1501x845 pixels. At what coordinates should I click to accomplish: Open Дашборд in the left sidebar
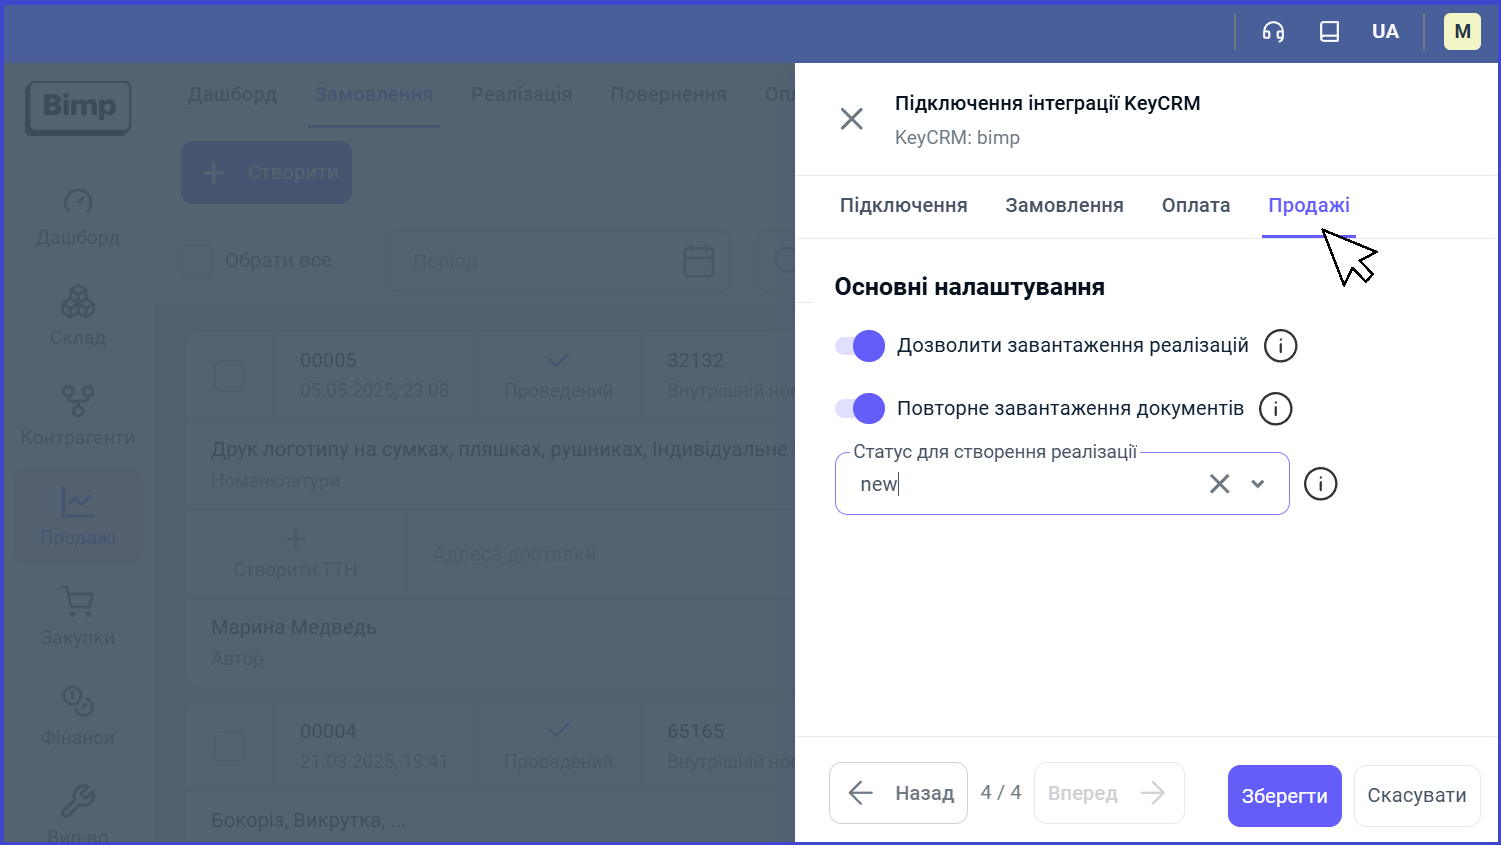[78, 216]
